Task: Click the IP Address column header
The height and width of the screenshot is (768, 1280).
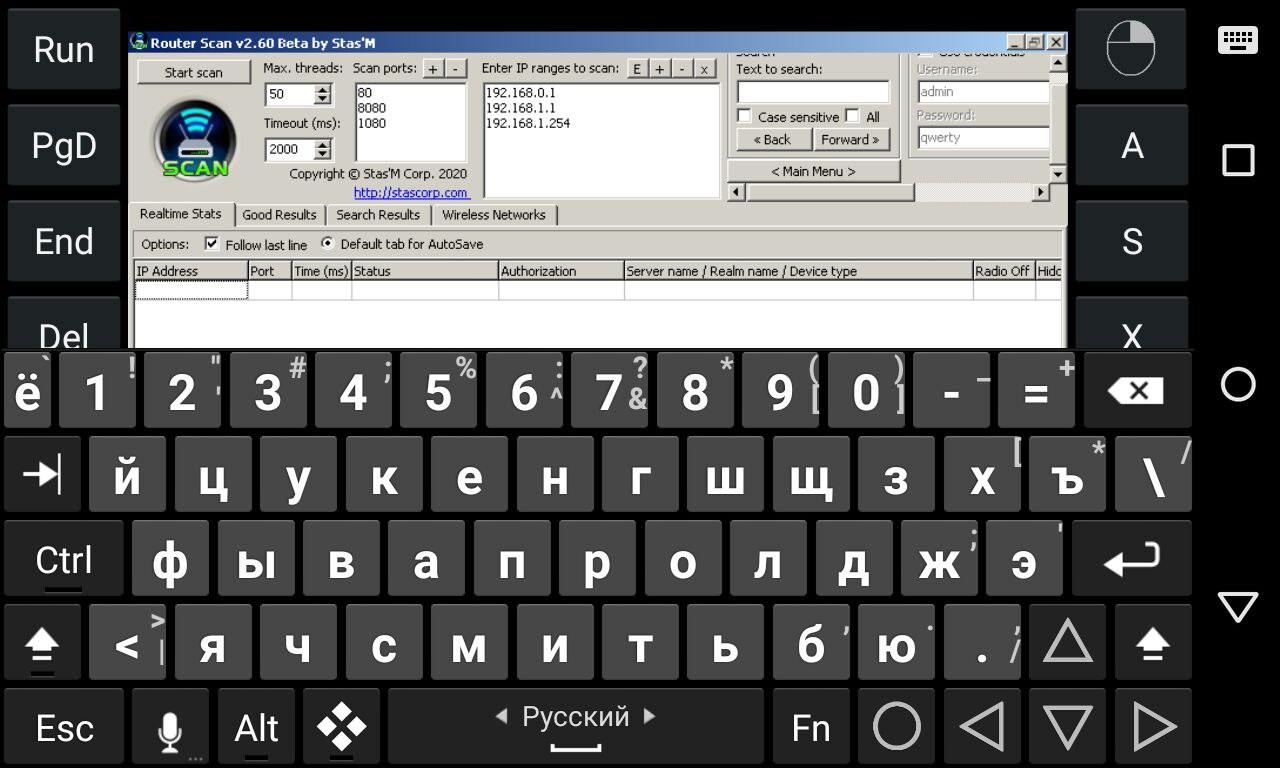Action: click(x=191, y=271)
